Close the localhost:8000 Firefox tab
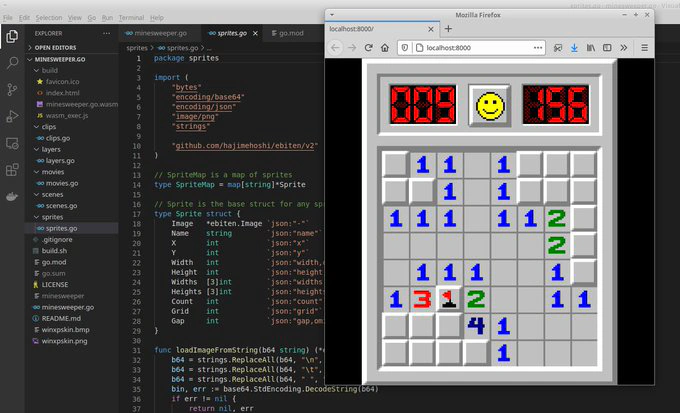Screen dimensions: 680x413 click(x=431, y=29)
